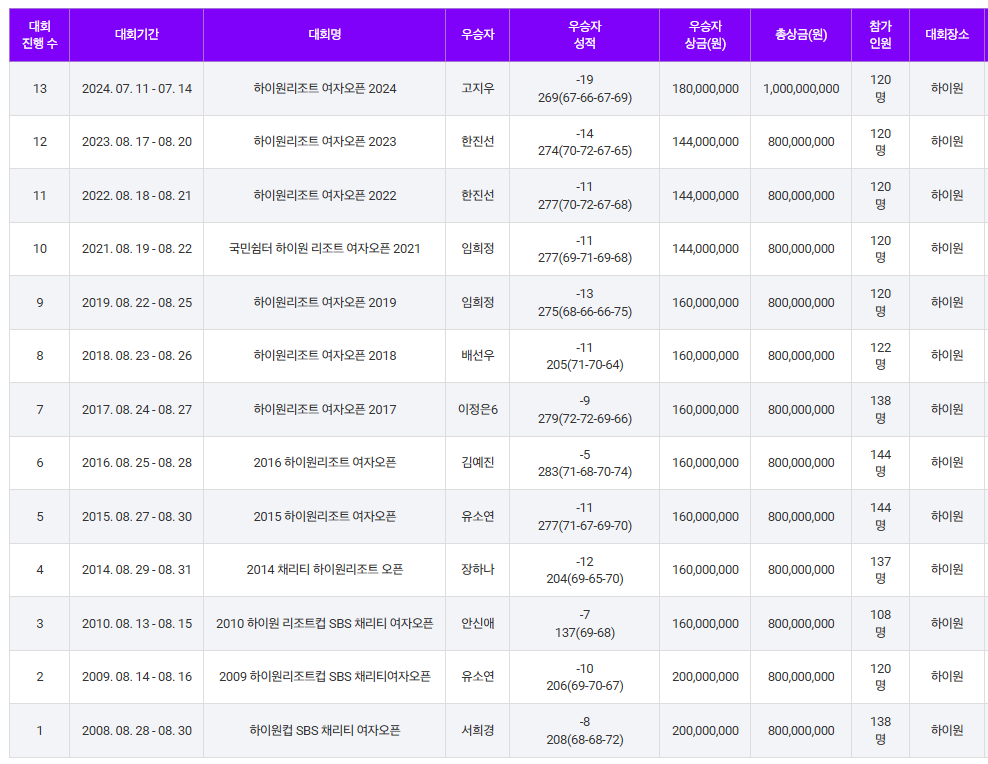Click score -12 204(69-65-70)
Viewport: 988px width, 764px height.
[x=585, y=570]
